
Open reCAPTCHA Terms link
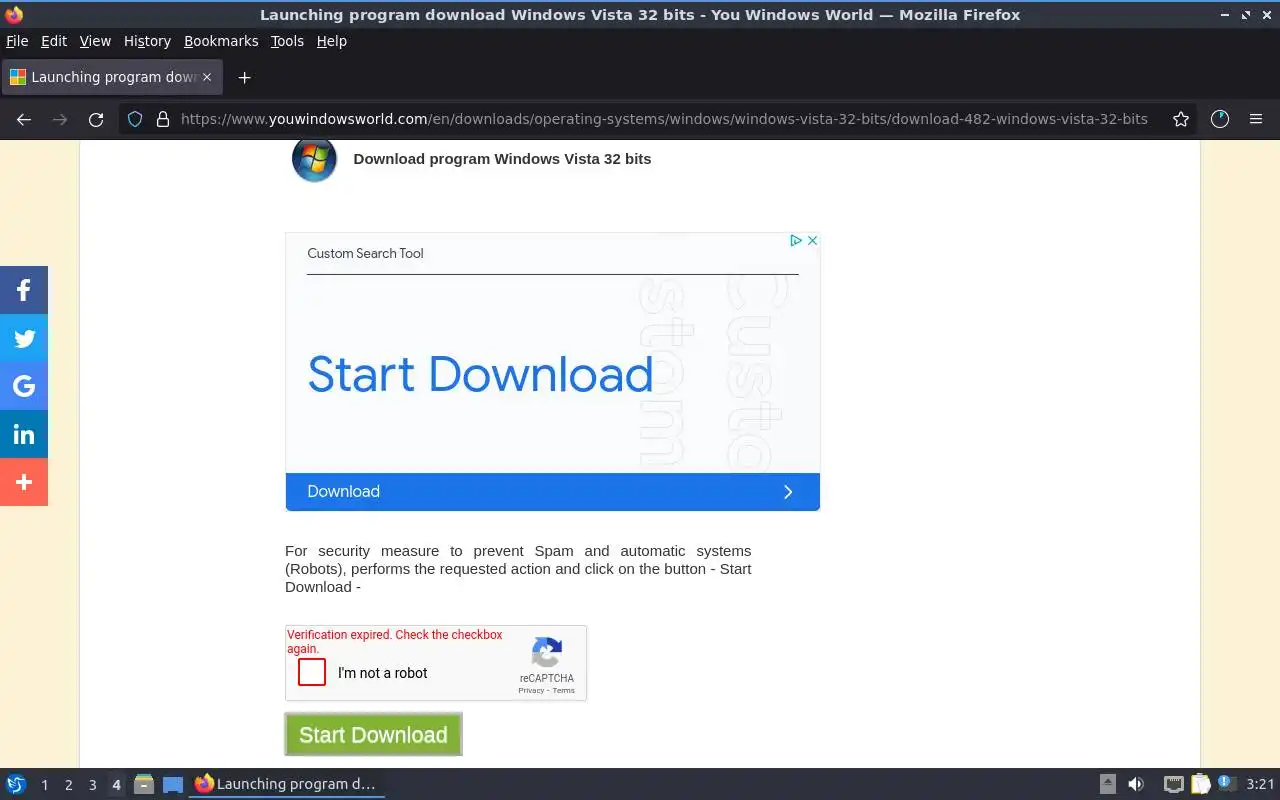[564, 691]
